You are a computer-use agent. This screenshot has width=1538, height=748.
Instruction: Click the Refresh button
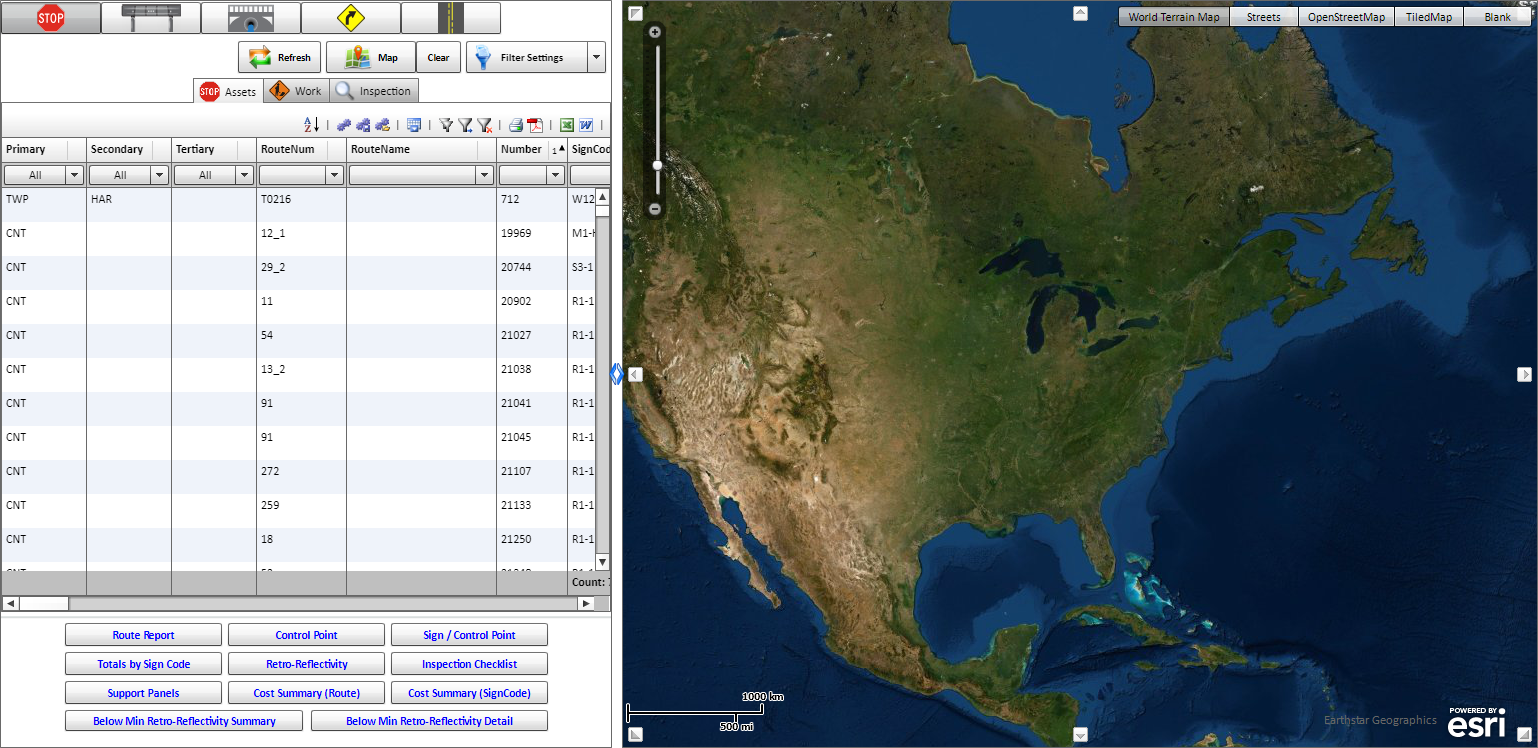279,57
